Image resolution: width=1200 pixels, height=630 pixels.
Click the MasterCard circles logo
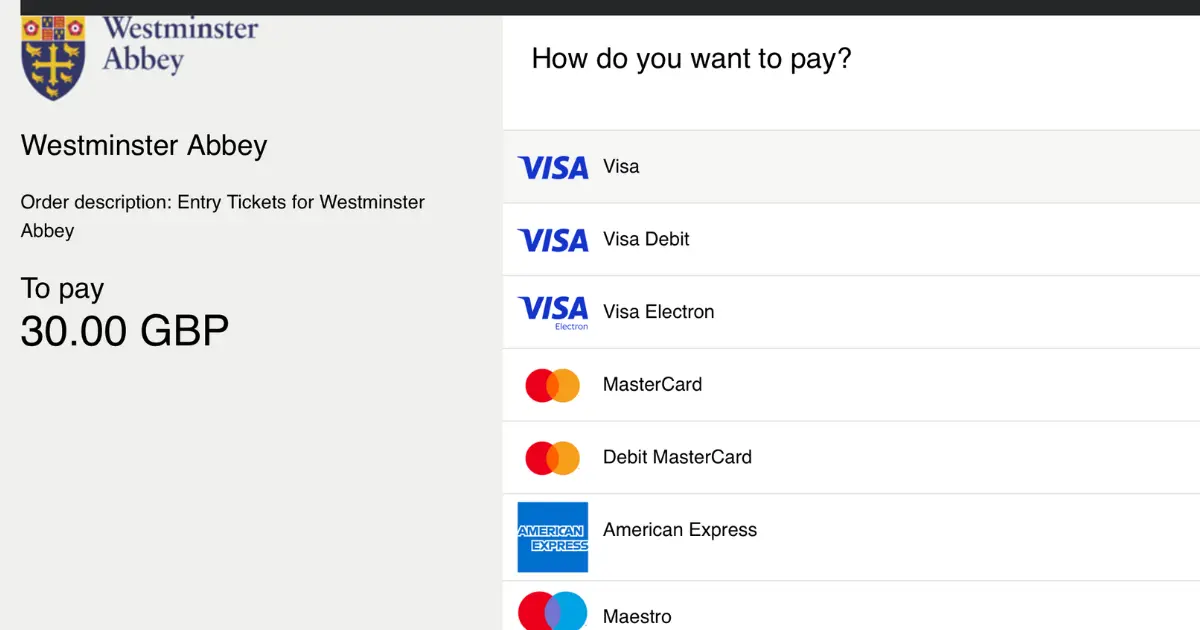click(x=553, y=385)
